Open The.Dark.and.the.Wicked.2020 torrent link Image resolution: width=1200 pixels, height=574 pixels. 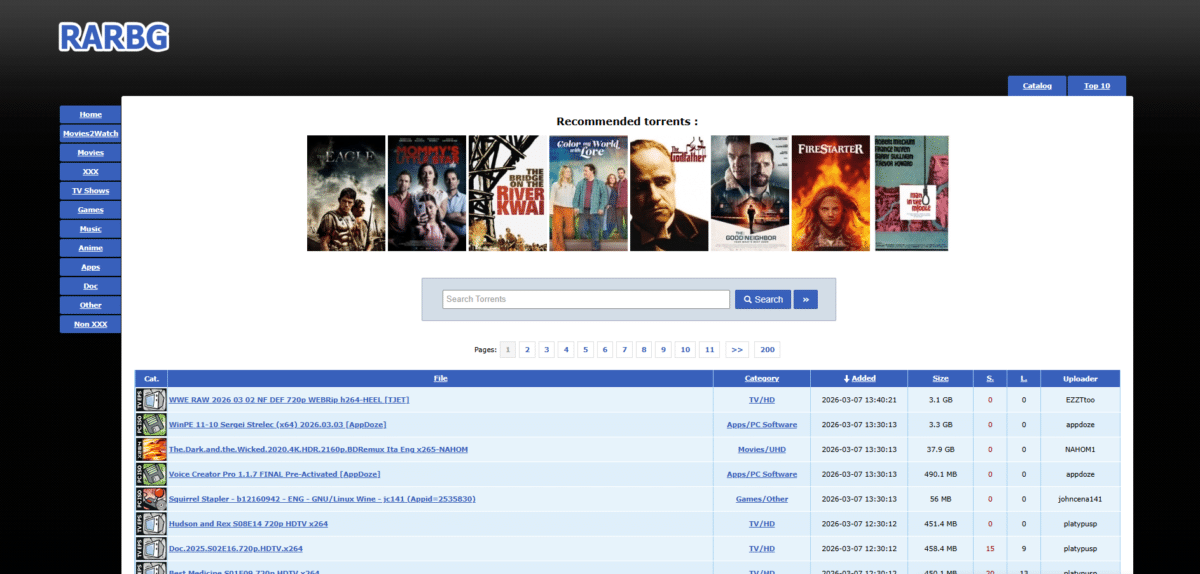(x=318, y=449)
